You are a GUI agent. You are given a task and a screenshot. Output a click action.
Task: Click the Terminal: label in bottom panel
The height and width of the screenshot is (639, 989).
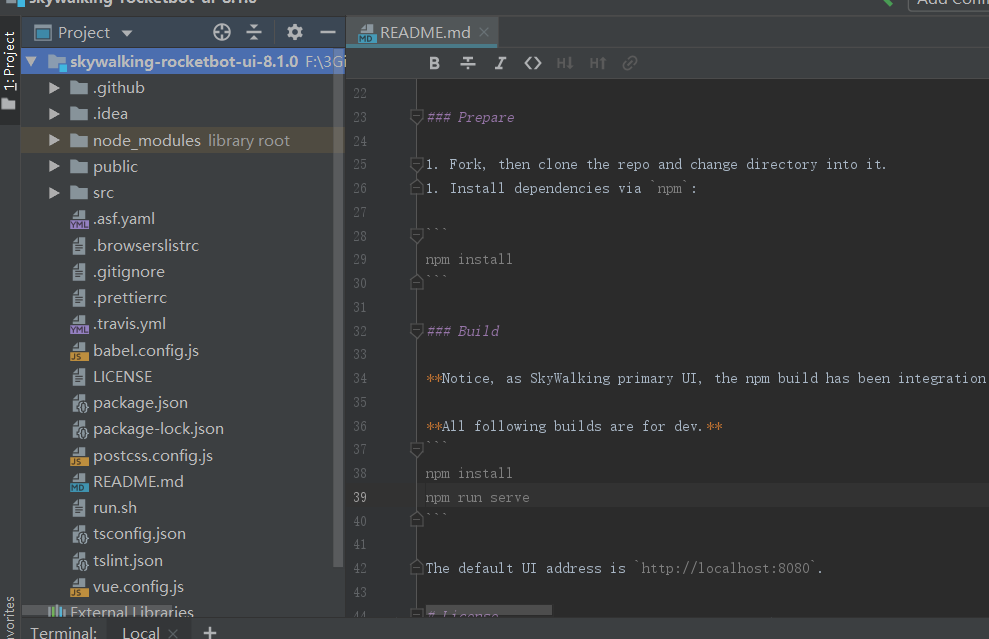64,632
